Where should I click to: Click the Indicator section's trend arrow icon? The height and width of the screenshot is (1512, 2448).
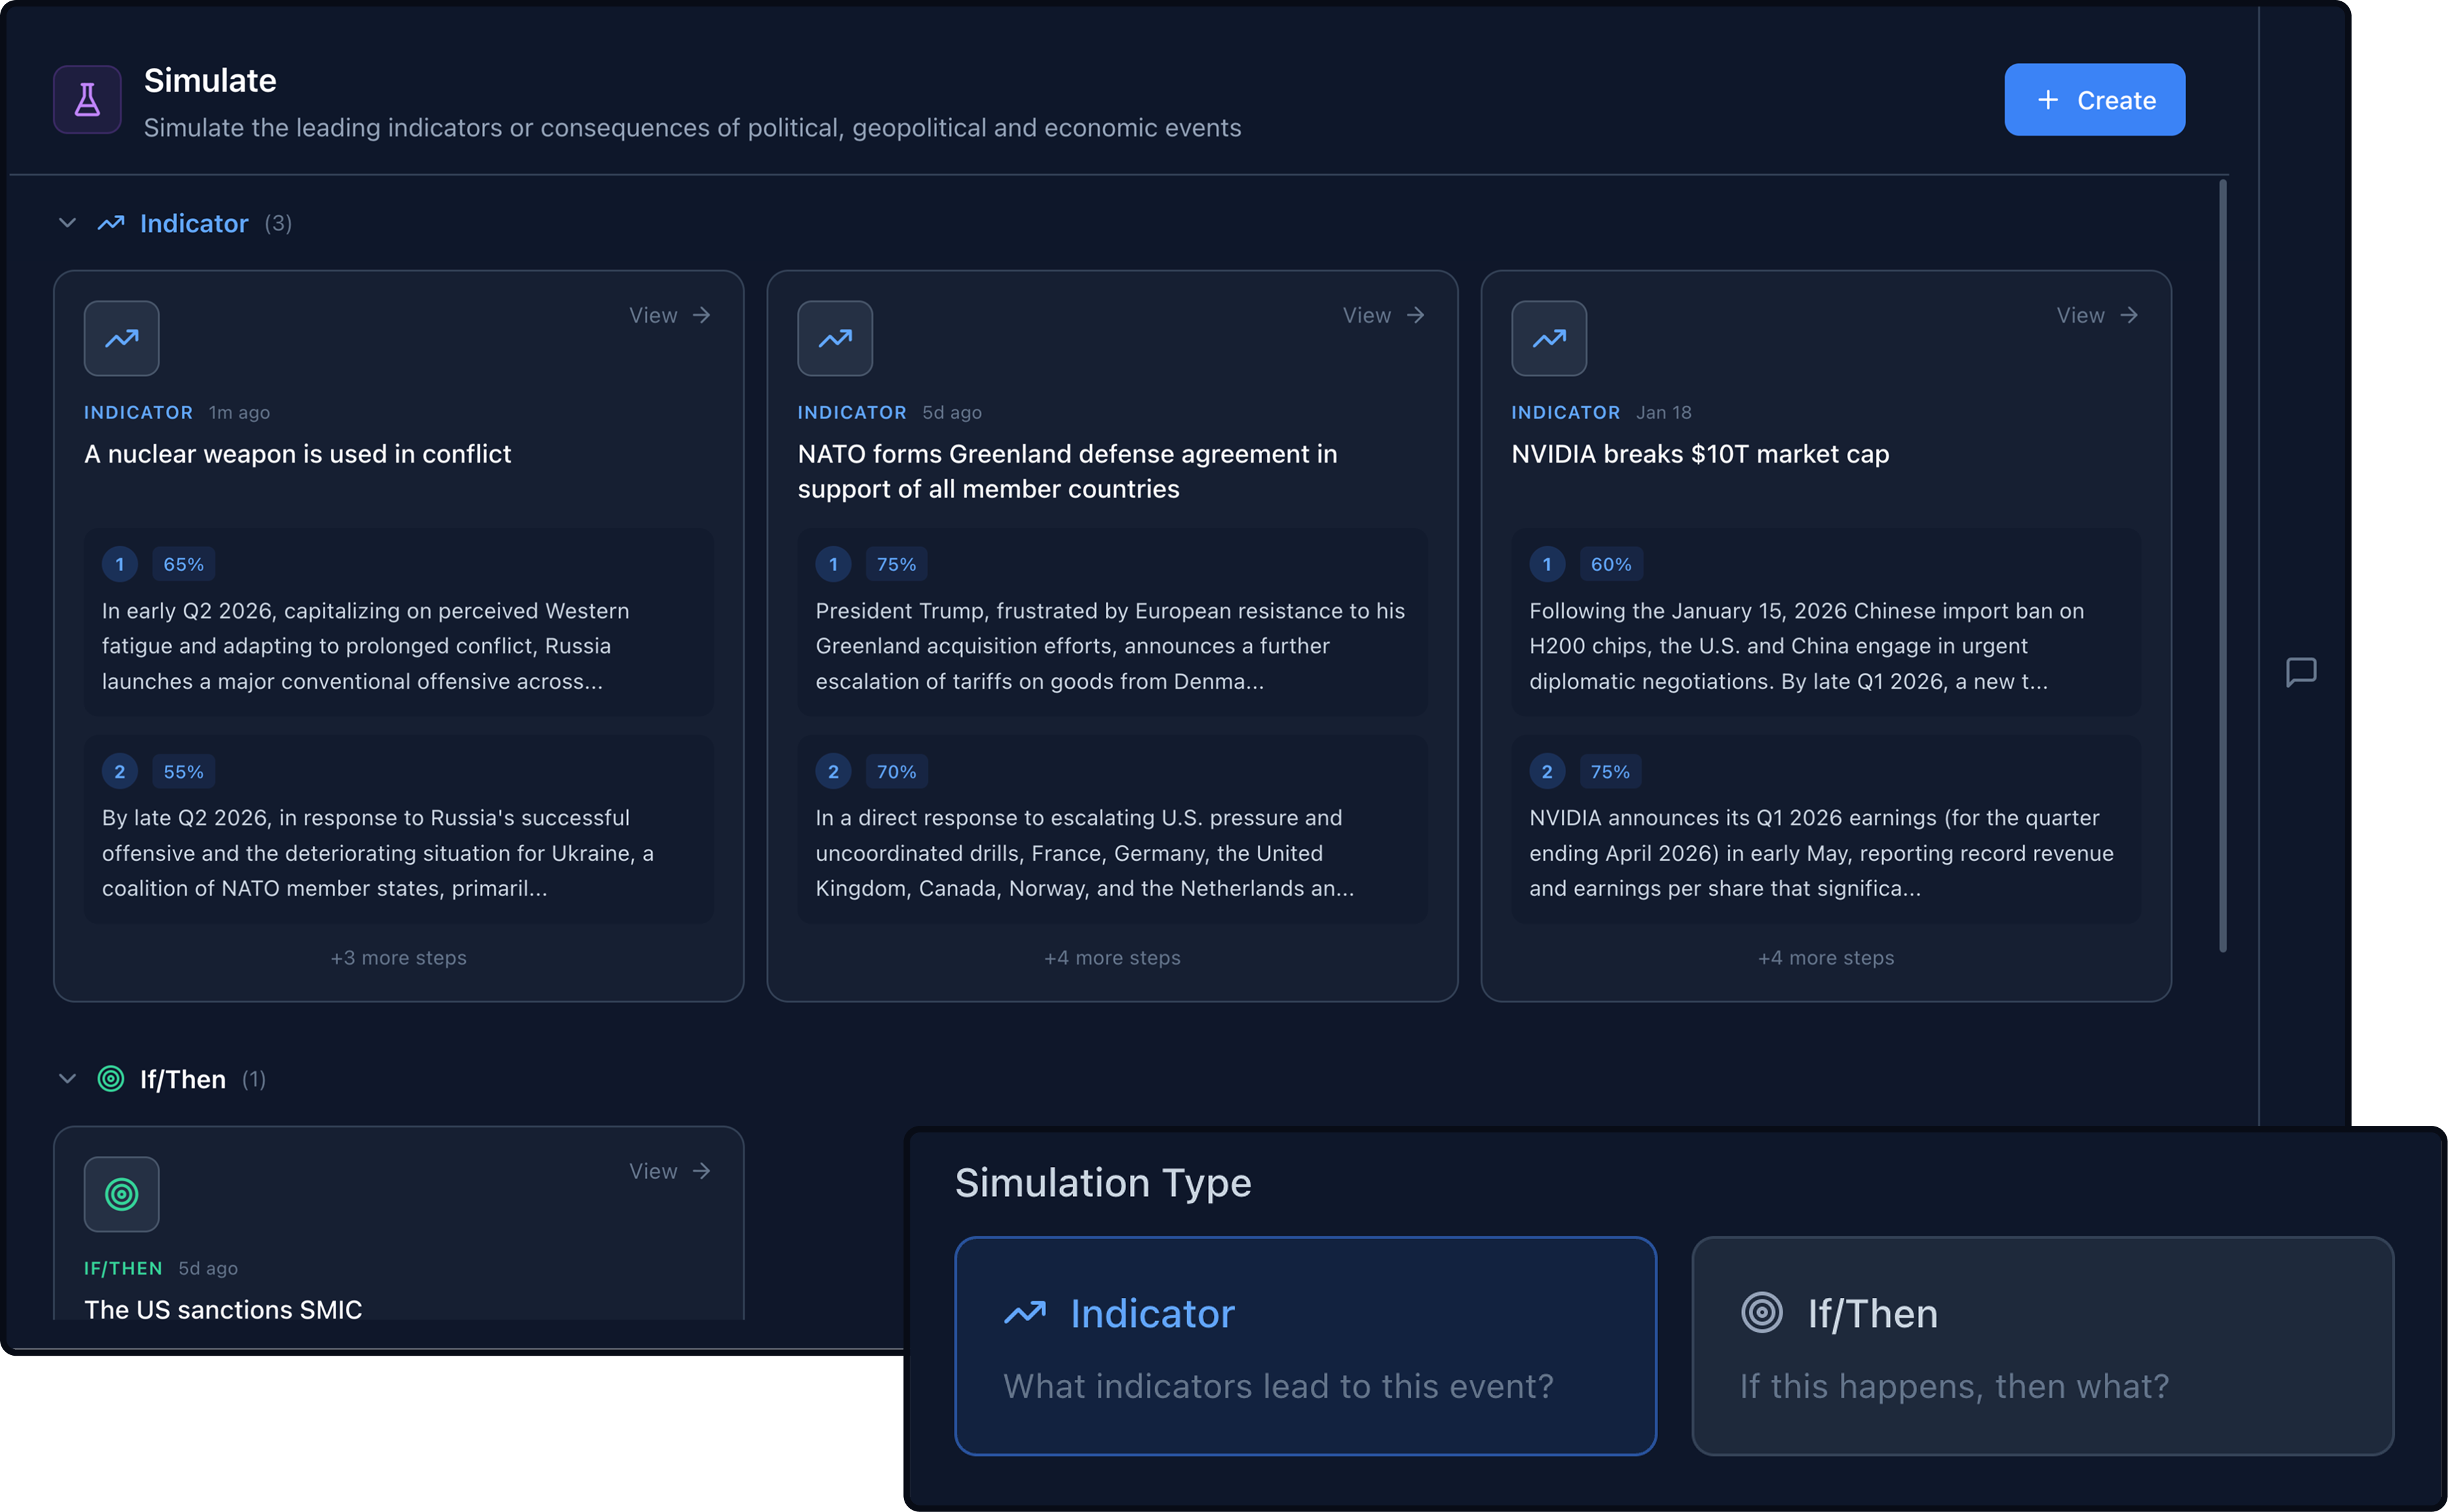click(111, 223)
